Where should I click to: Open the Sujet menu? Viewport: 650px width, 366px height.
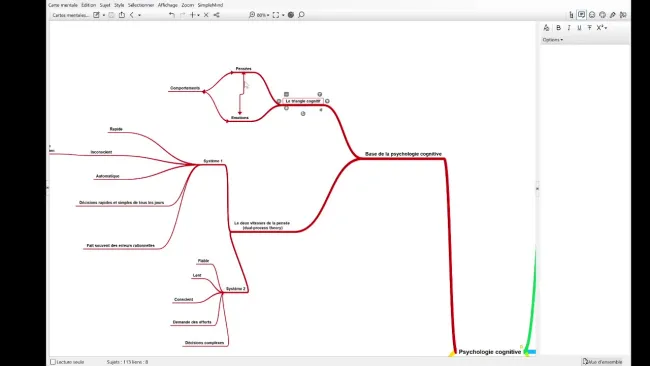pyautogui.click(x=105, y=5)
